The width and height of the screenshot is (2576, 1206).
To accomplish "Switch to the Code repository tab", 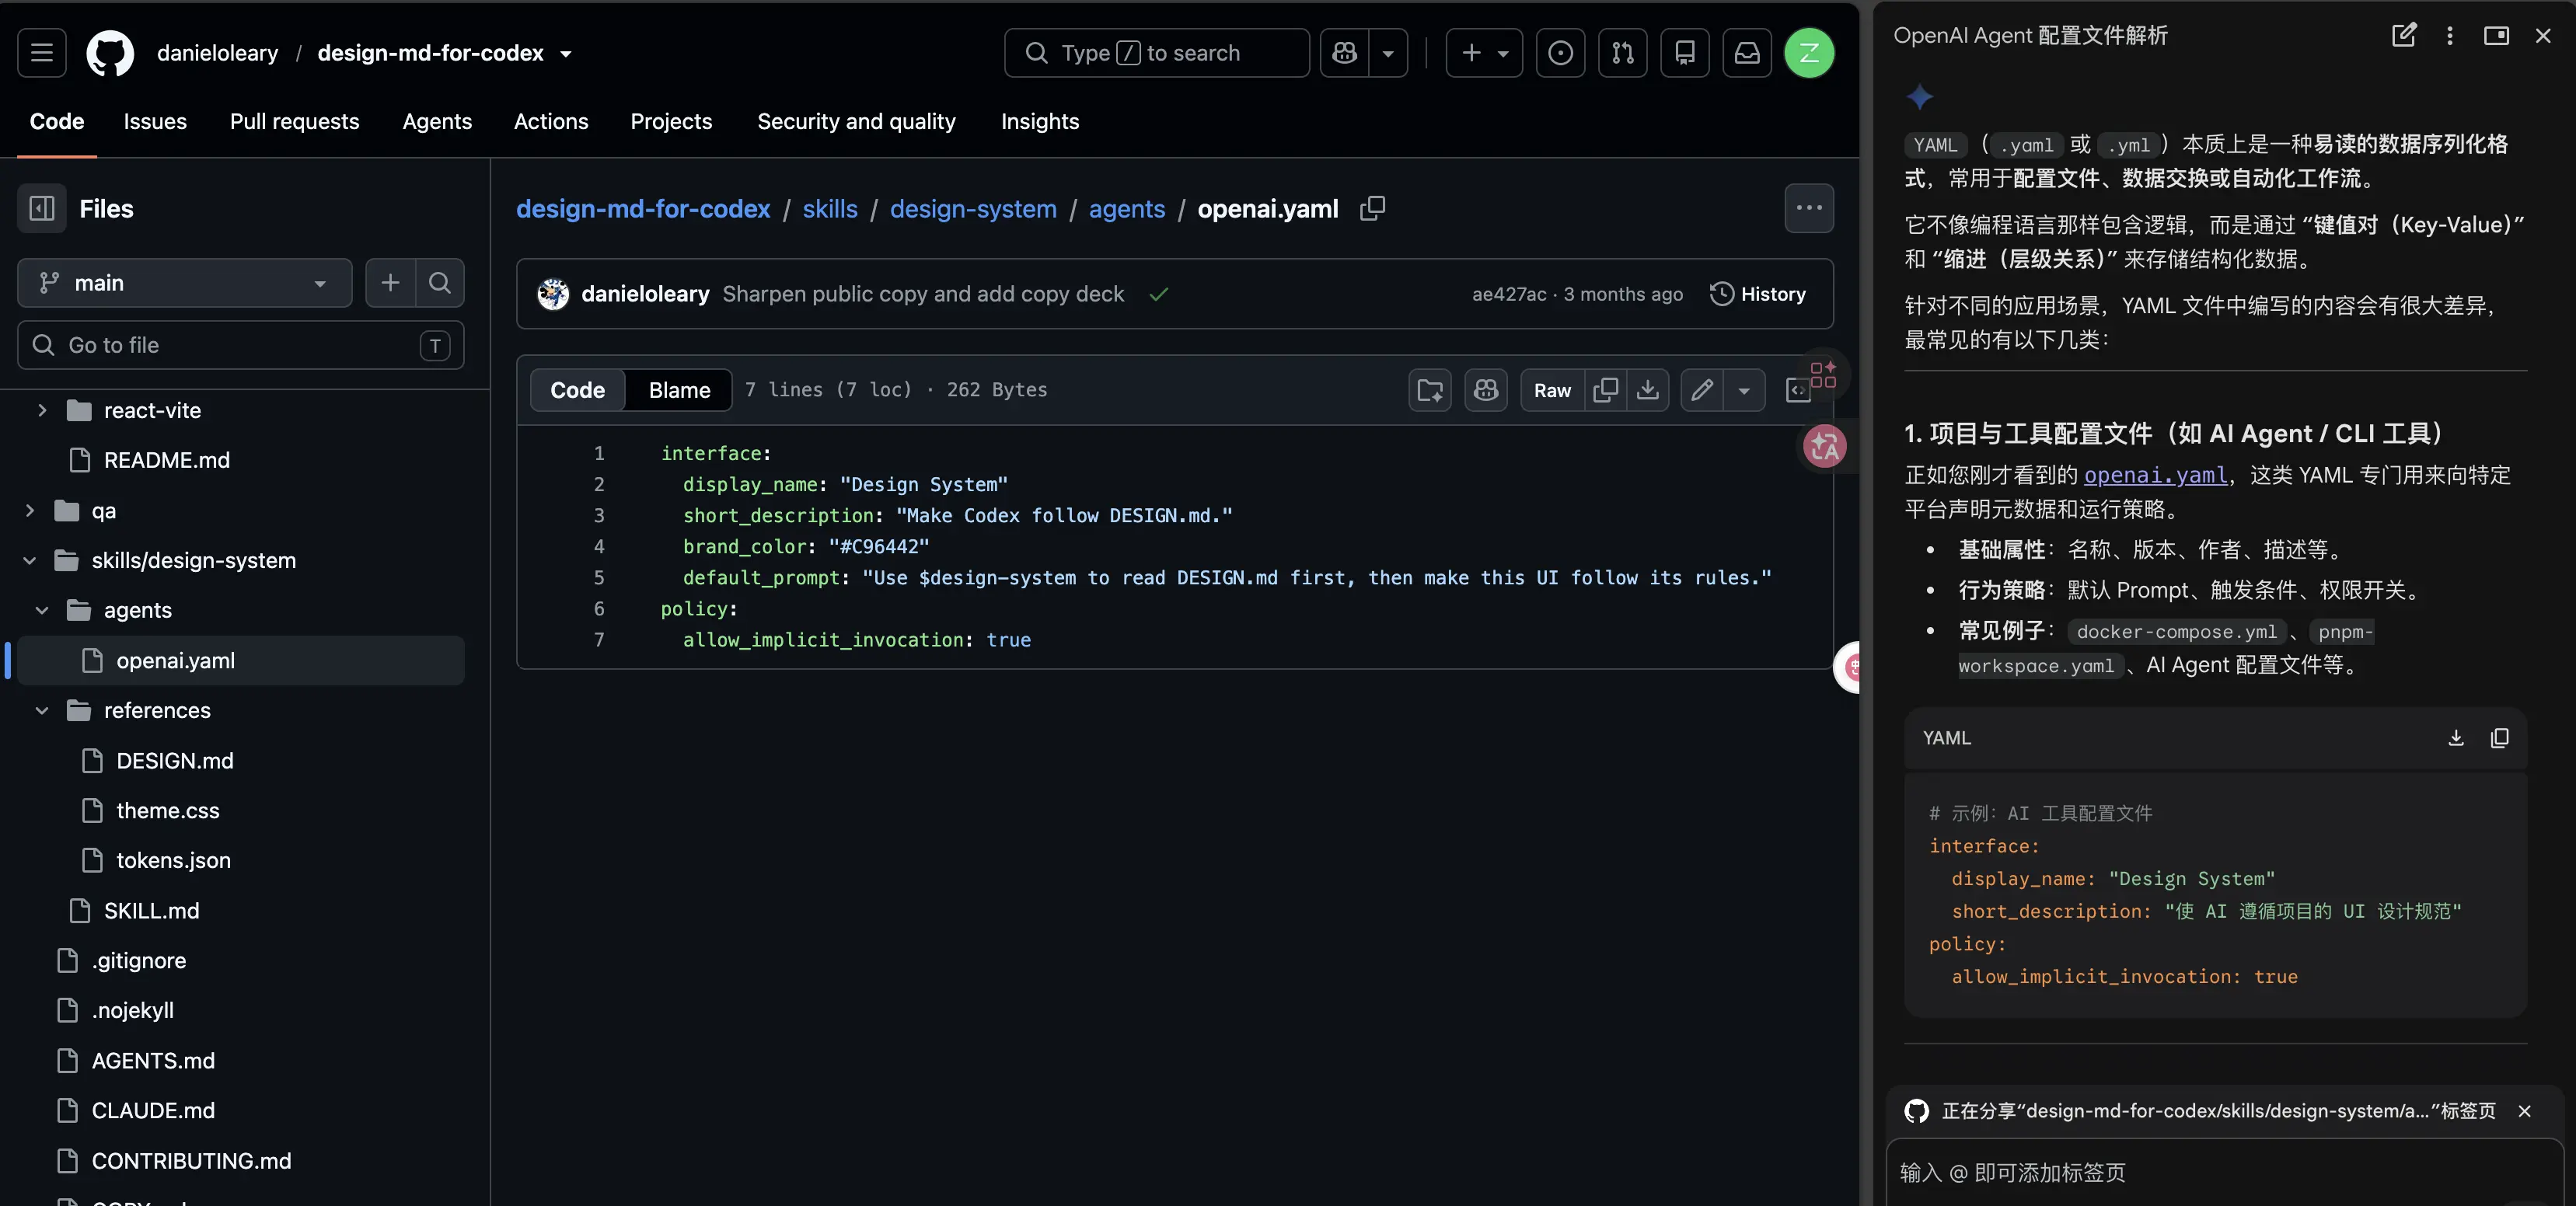I will (57, 121).
